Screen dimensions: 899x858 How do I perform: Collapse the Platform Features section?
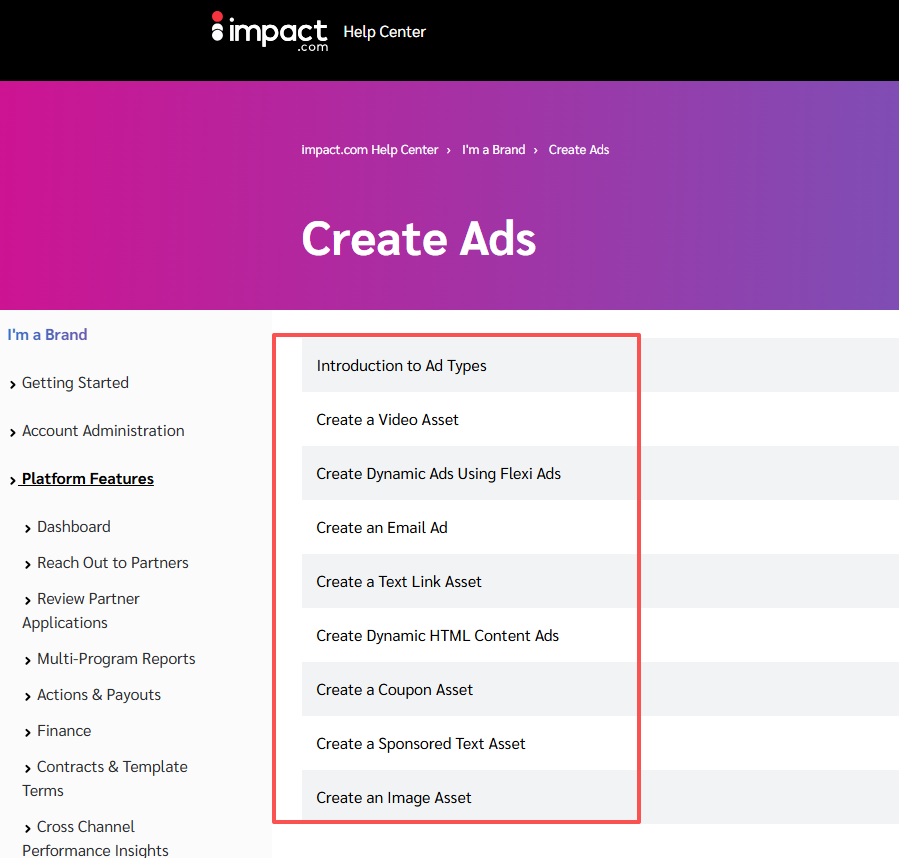coord(12,479)
